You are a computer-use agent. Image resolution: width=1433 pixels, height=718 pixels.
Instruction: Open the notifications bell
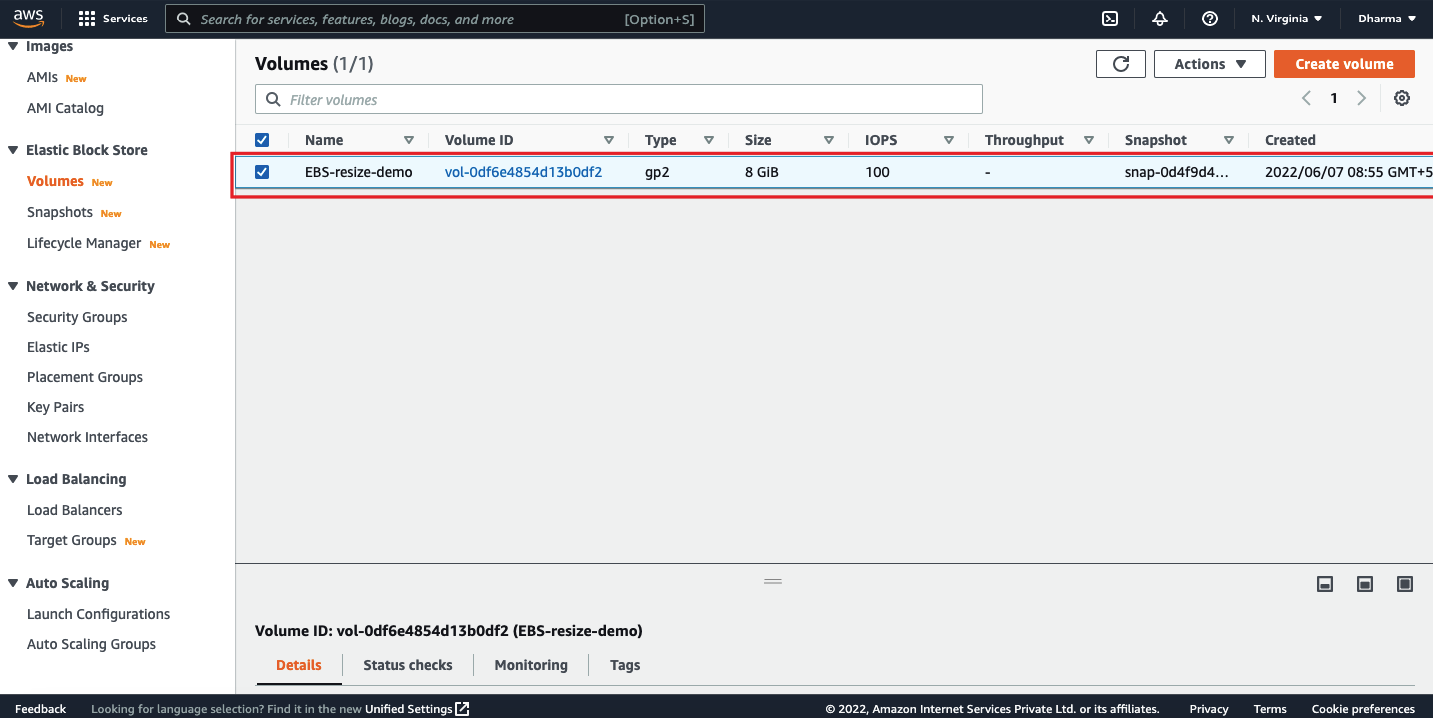(1160, 19)
